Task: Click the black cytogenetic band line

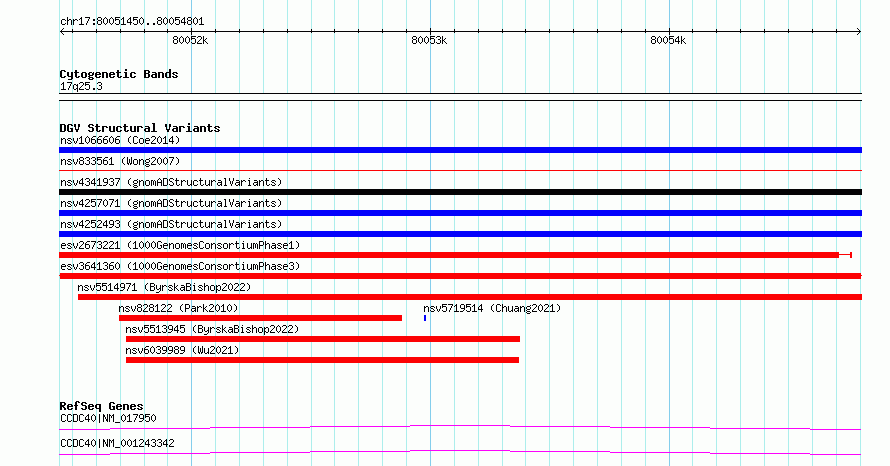Action: [460, 97]
